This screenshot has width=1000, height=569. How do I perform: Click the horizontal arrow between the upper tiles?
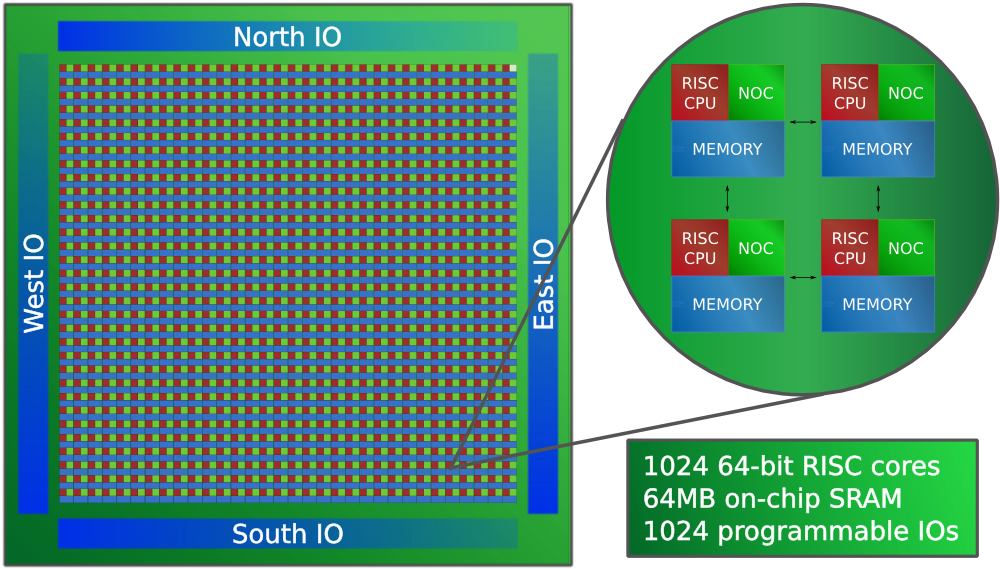coord(803,122)
